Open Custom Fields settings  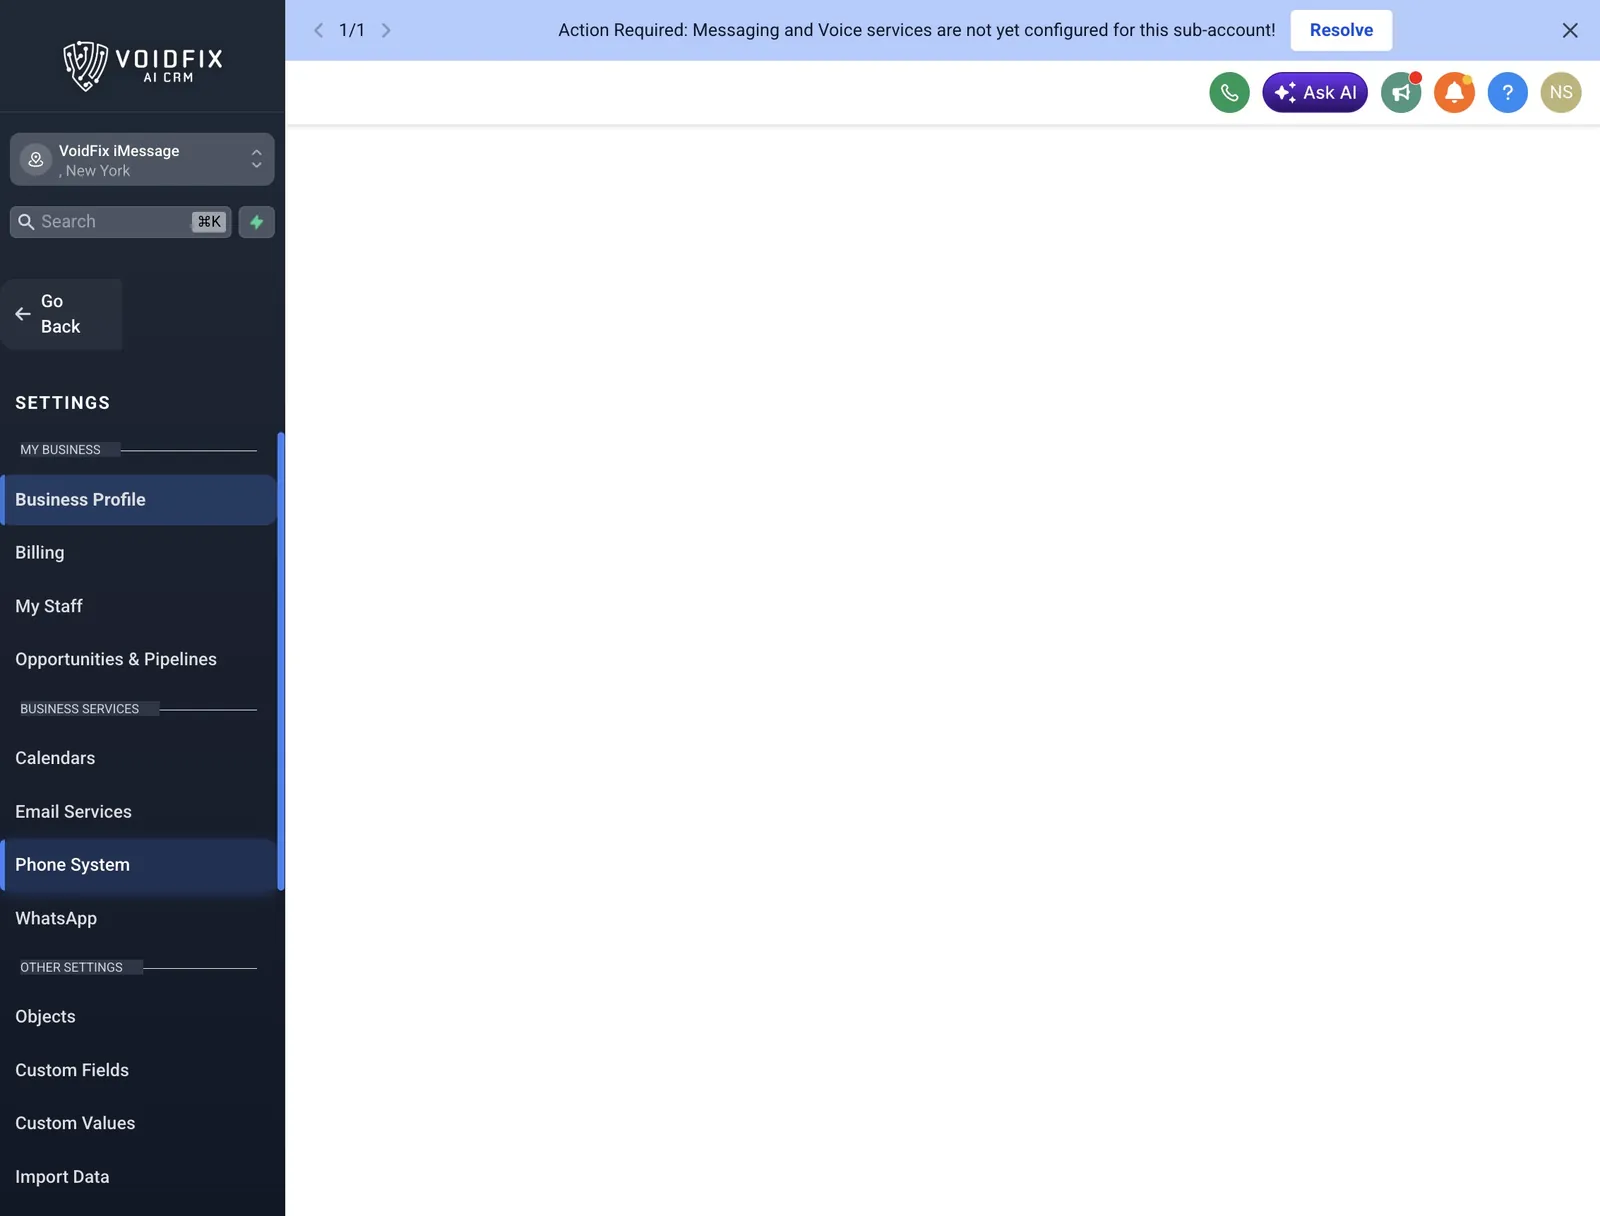click(139, 1070)
